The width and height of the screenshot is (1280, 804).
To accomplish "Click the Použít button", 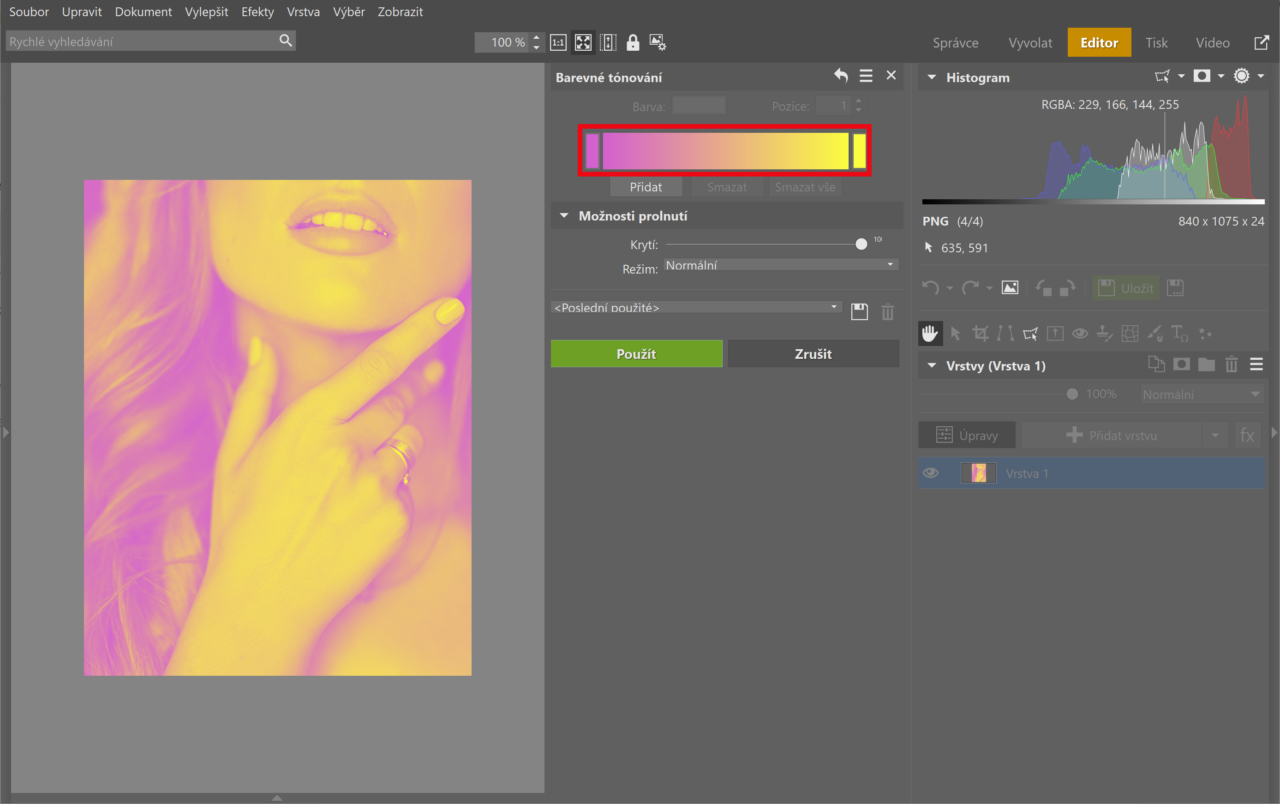I will point(636,353).
